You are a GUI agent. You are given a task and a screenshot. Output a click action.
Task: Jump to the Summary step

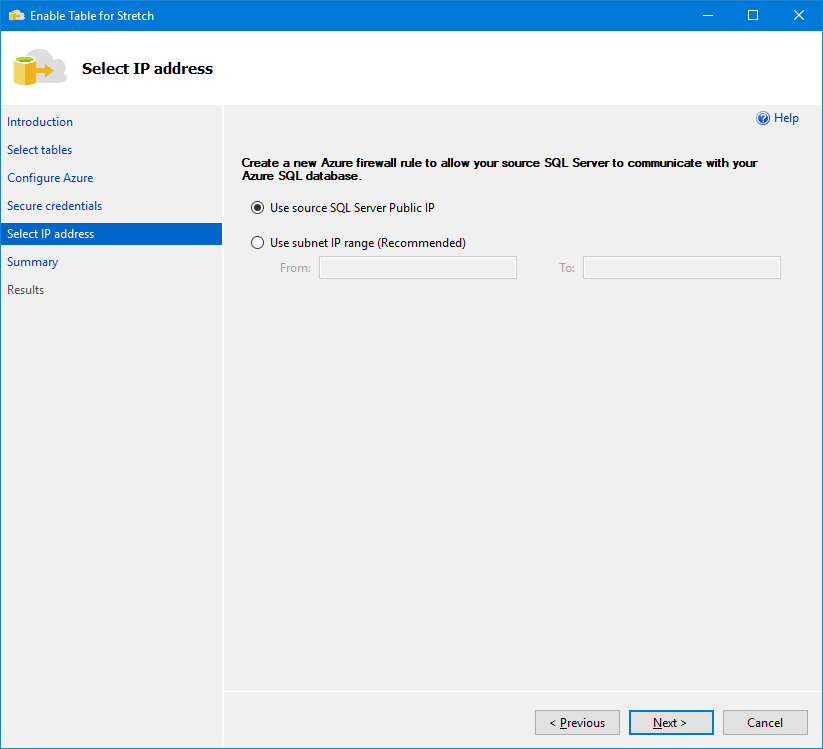[33, 262]
